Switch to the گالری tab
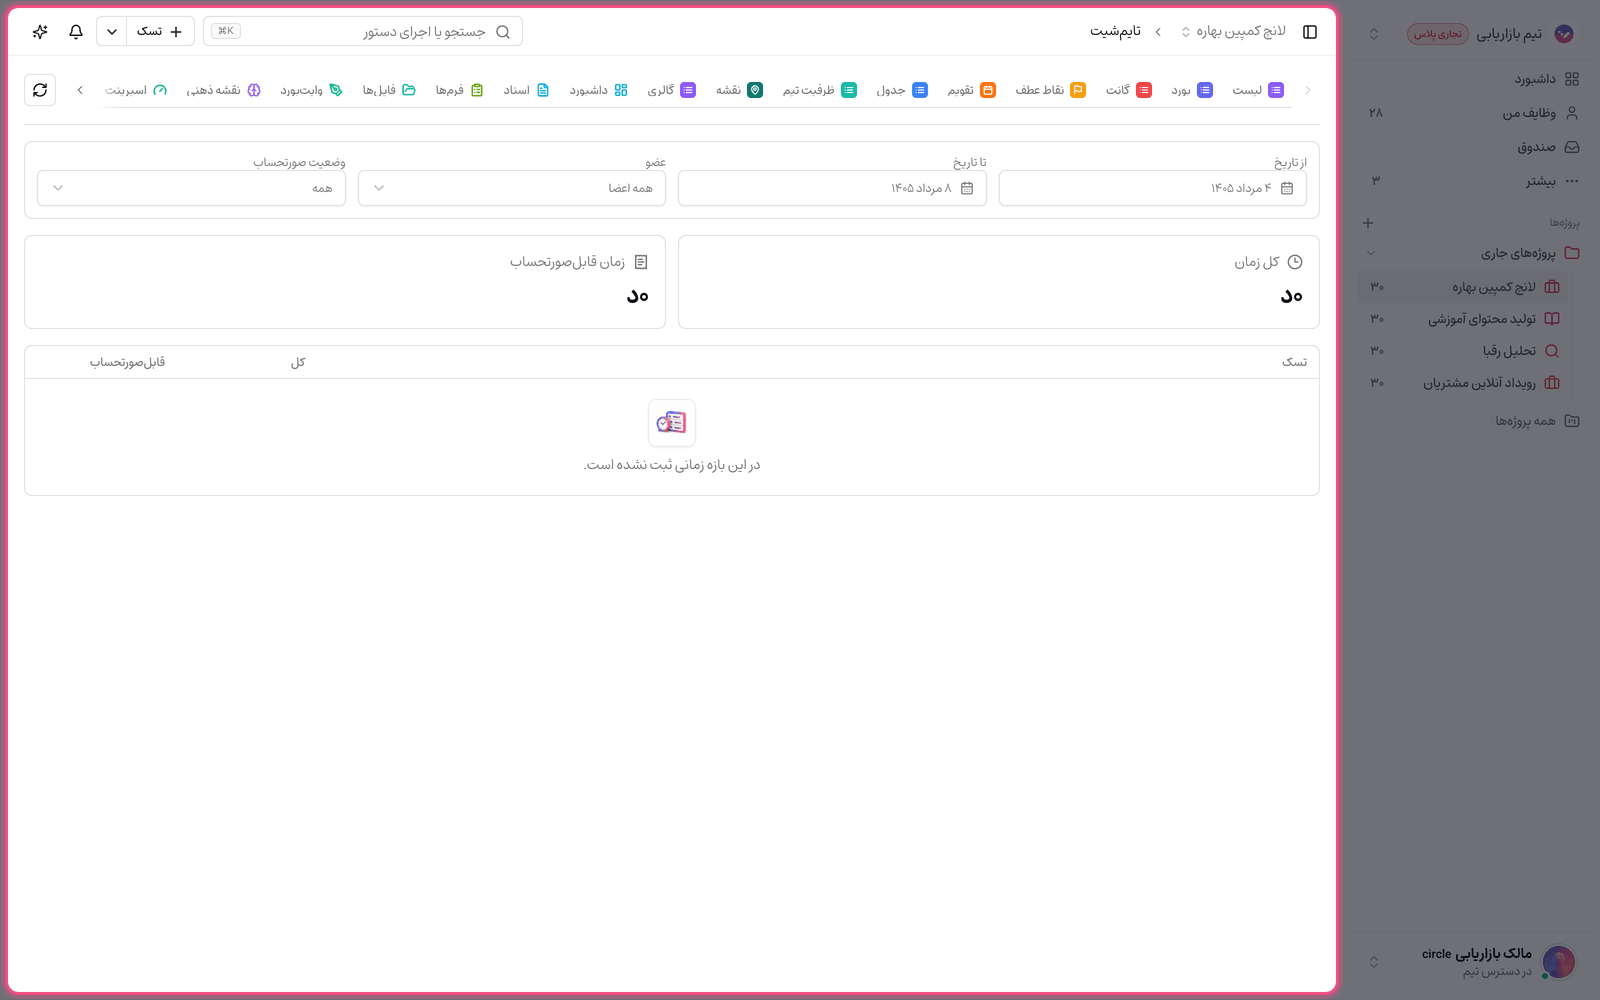1600x1000 pixels. tap(671, 90)
